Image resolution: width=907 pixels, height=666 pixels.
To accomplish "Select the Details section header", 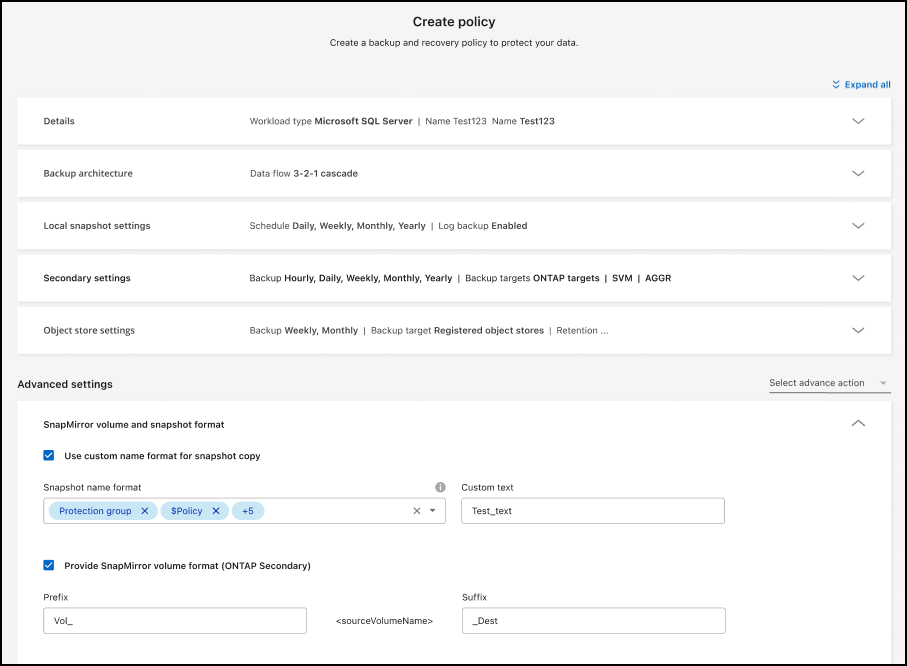I will 59,121.
